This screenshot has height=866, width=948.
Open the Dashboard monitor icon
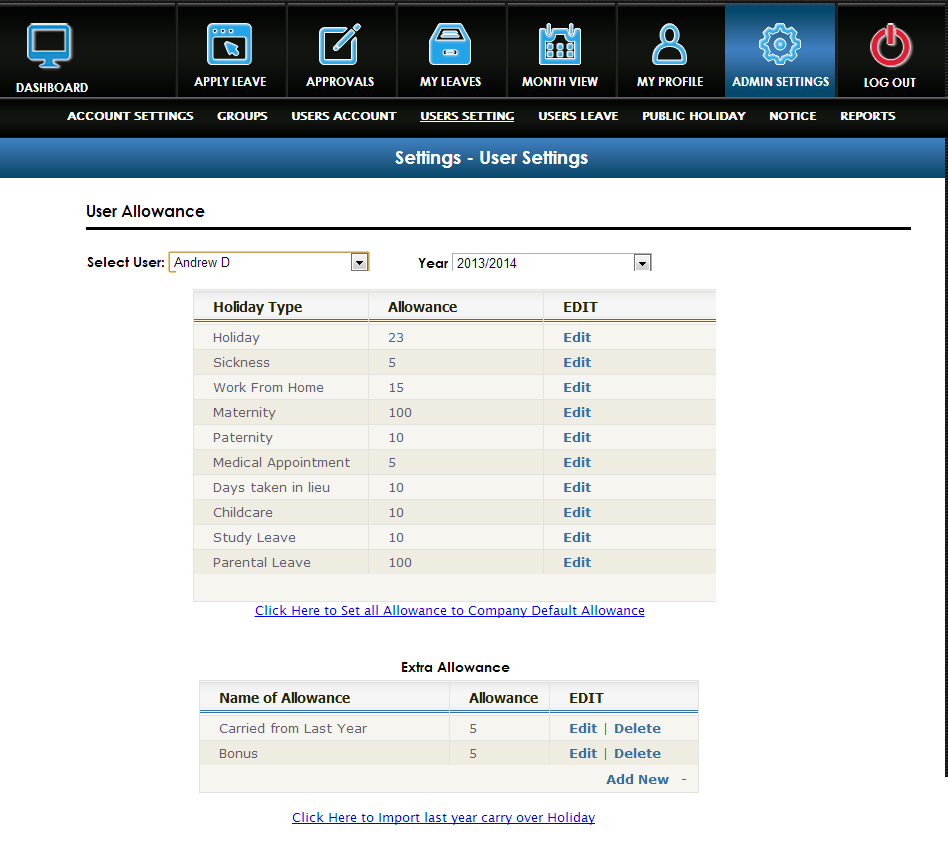[x=49, y=46]
